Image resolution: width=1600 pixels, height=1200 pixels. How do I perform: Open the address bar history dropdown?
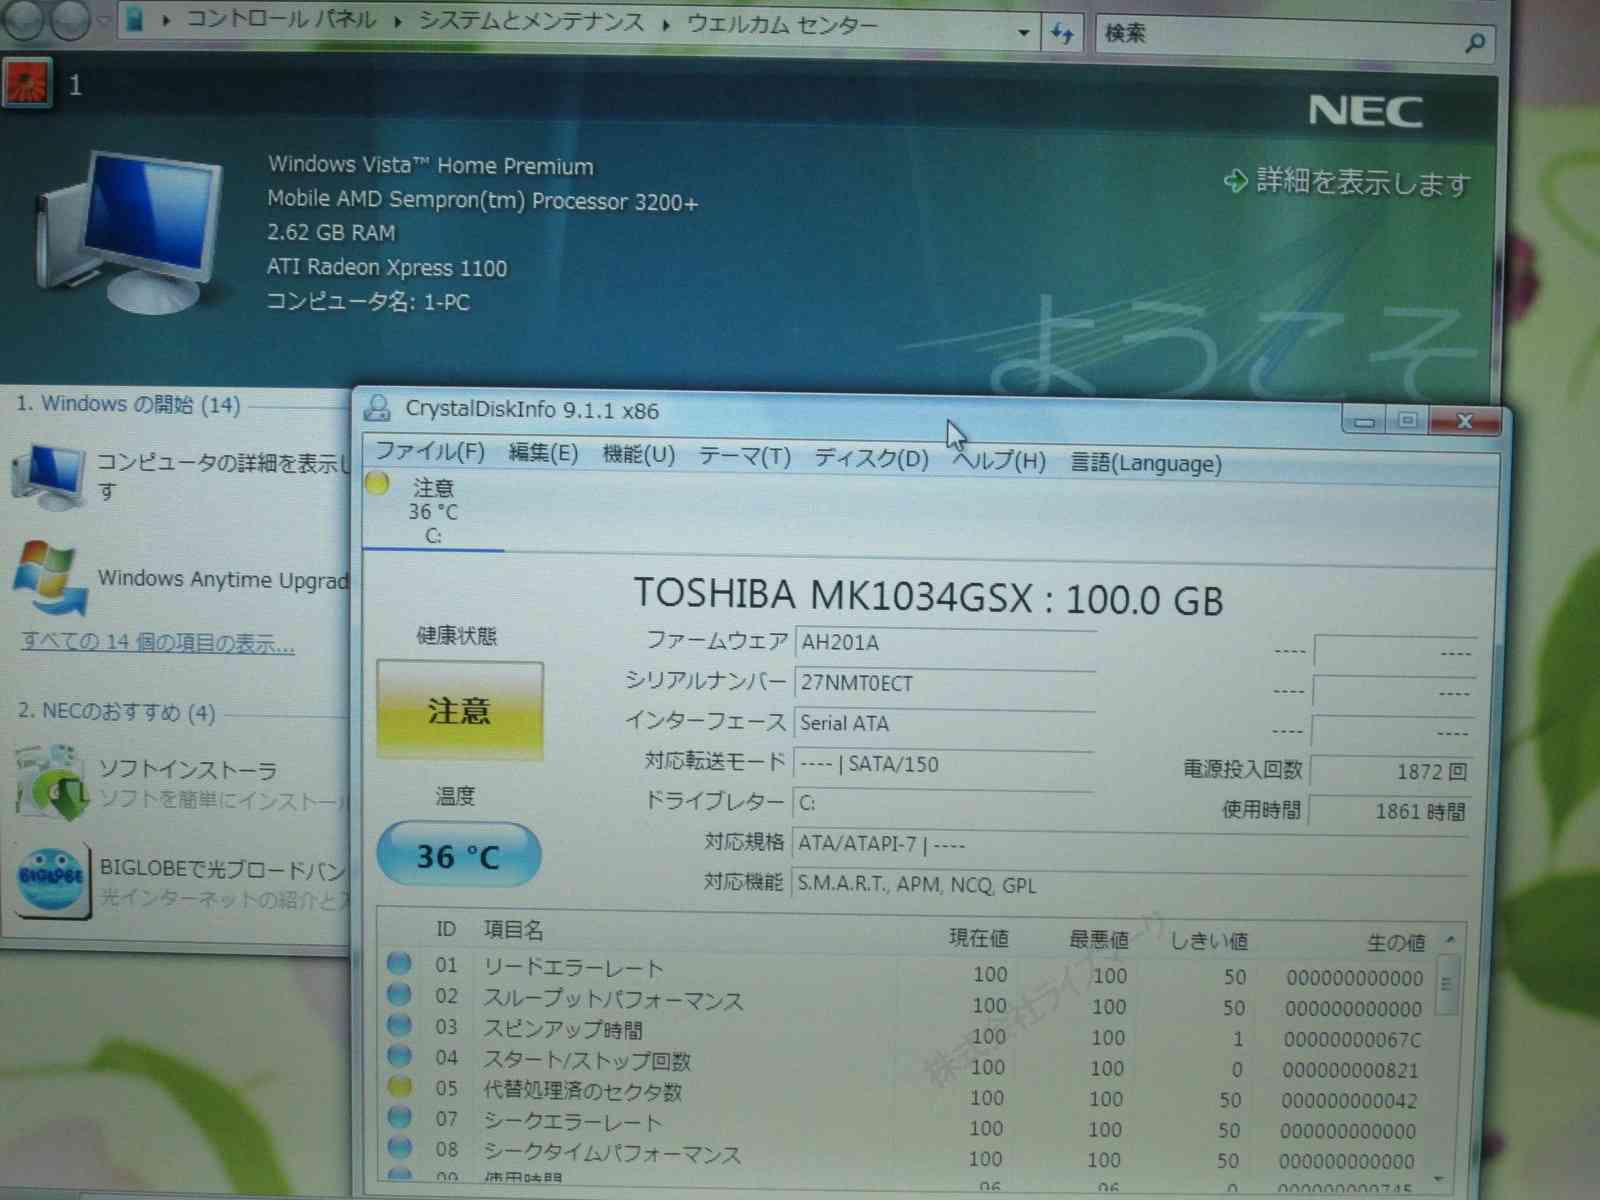coord(1023,33)
